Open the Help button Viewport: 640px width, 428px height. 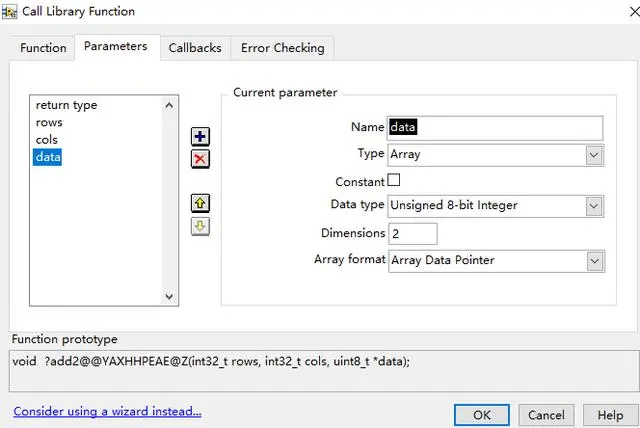[x=610, y=415]
